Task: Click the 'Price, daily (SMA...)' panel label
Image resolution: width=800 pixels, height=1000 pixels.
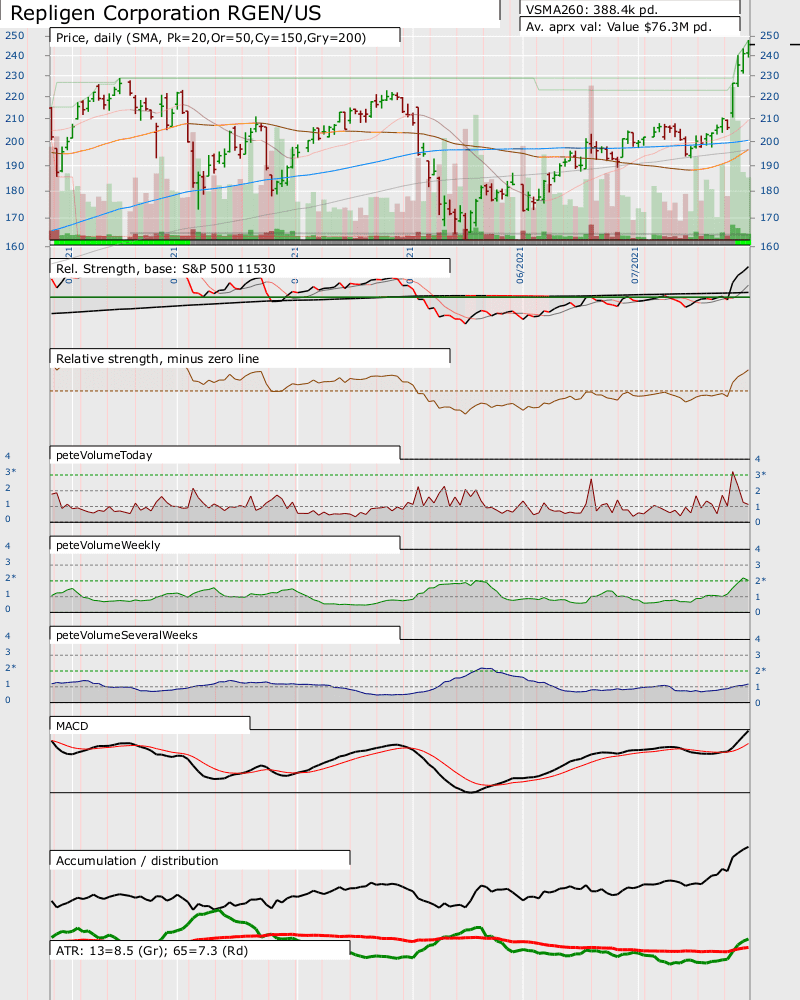Action: [211, 38]
